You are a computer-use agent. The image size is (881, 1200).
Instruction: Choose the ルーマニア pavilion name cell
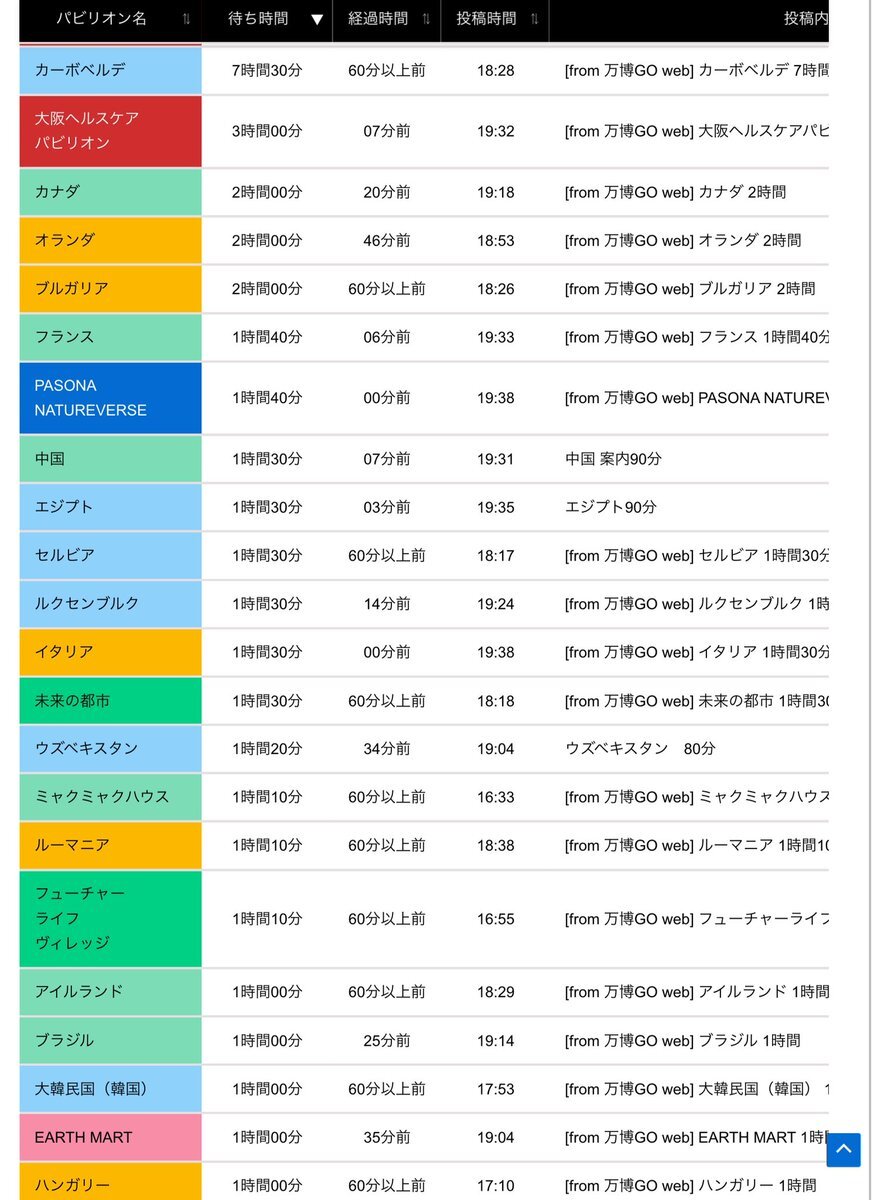click(x=110, y=845)
